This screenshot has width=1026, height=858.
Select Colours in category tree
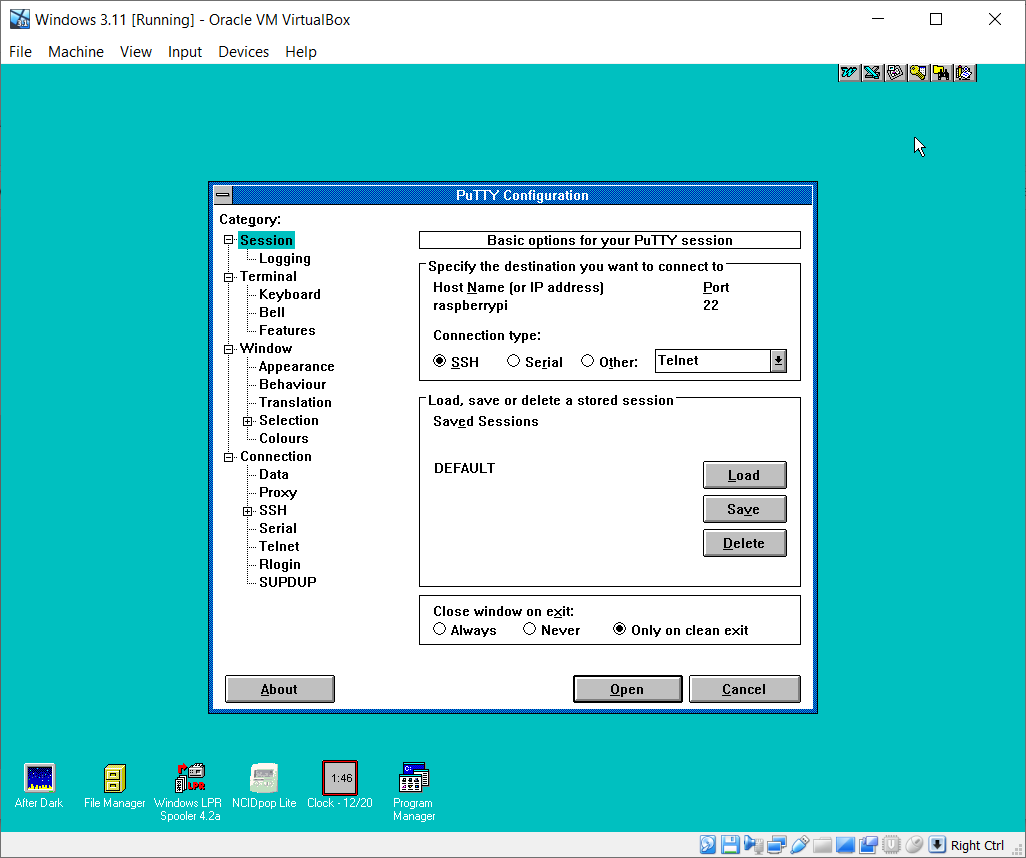click(x=283, y=438)
